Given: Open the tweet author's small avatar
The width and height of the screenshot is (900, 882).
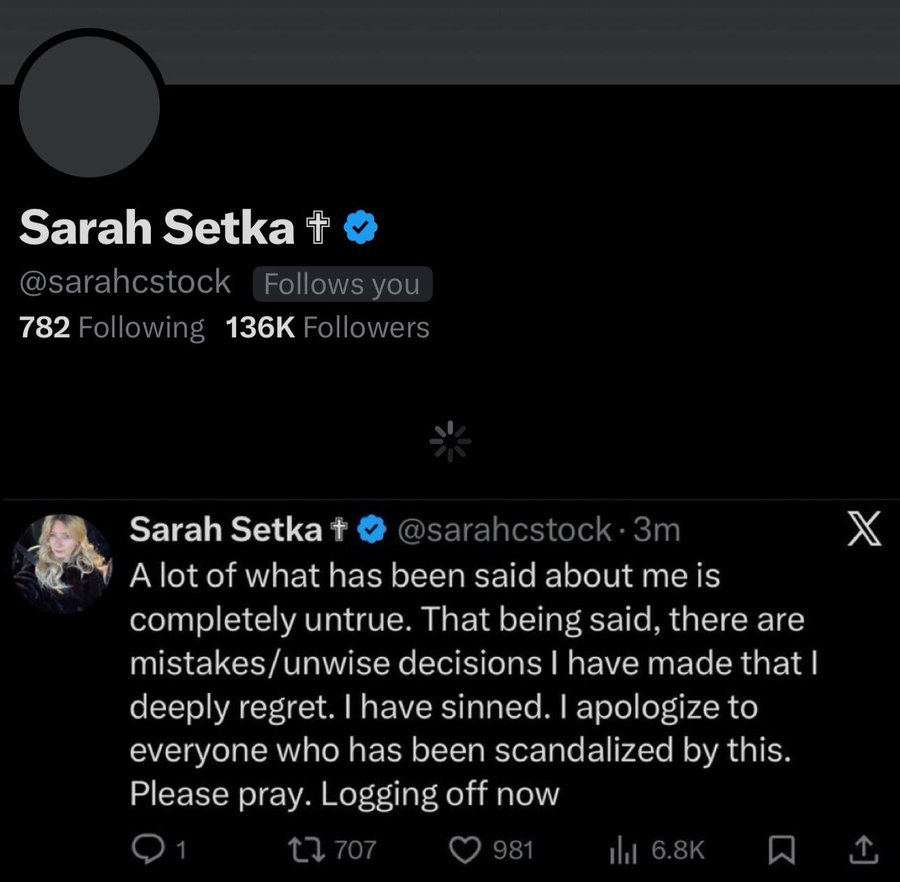Looking at the screenshot, I should click(x=62, y=562).
